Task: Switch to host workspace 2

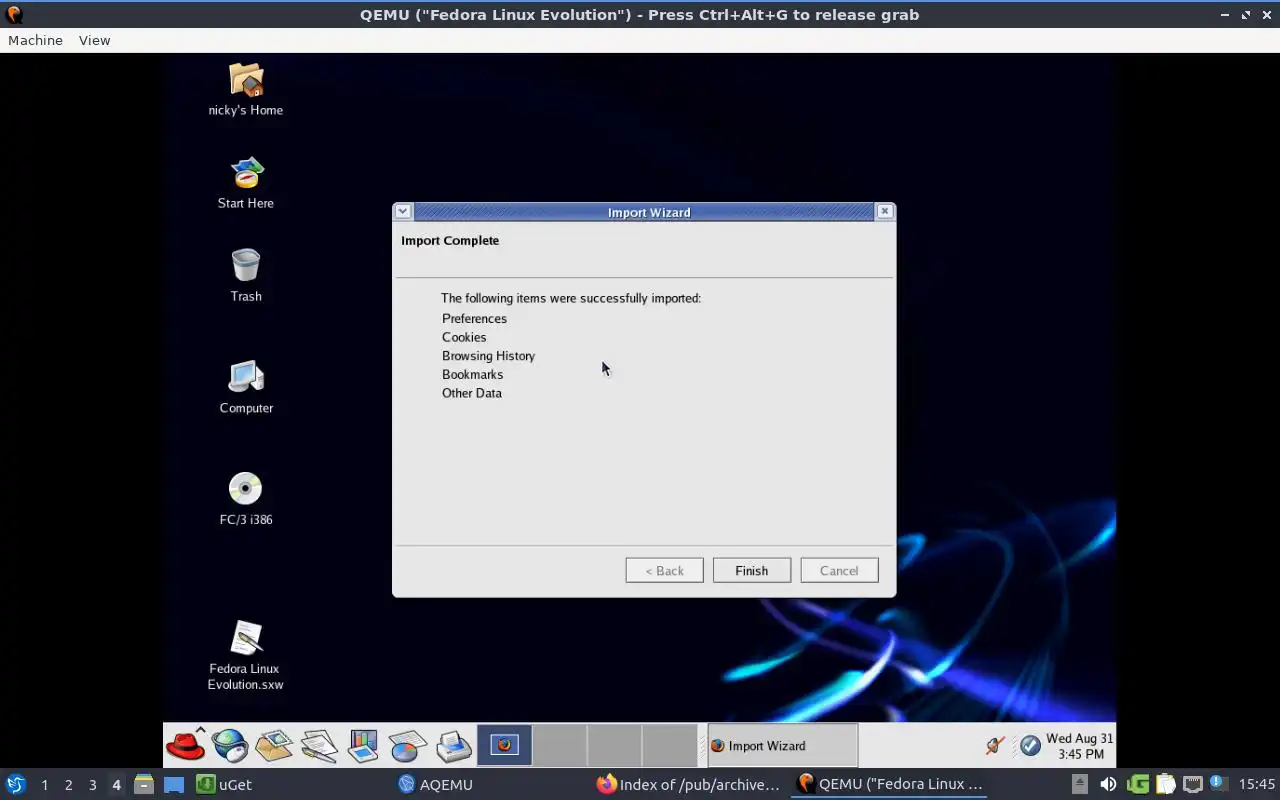Action: 68,785
